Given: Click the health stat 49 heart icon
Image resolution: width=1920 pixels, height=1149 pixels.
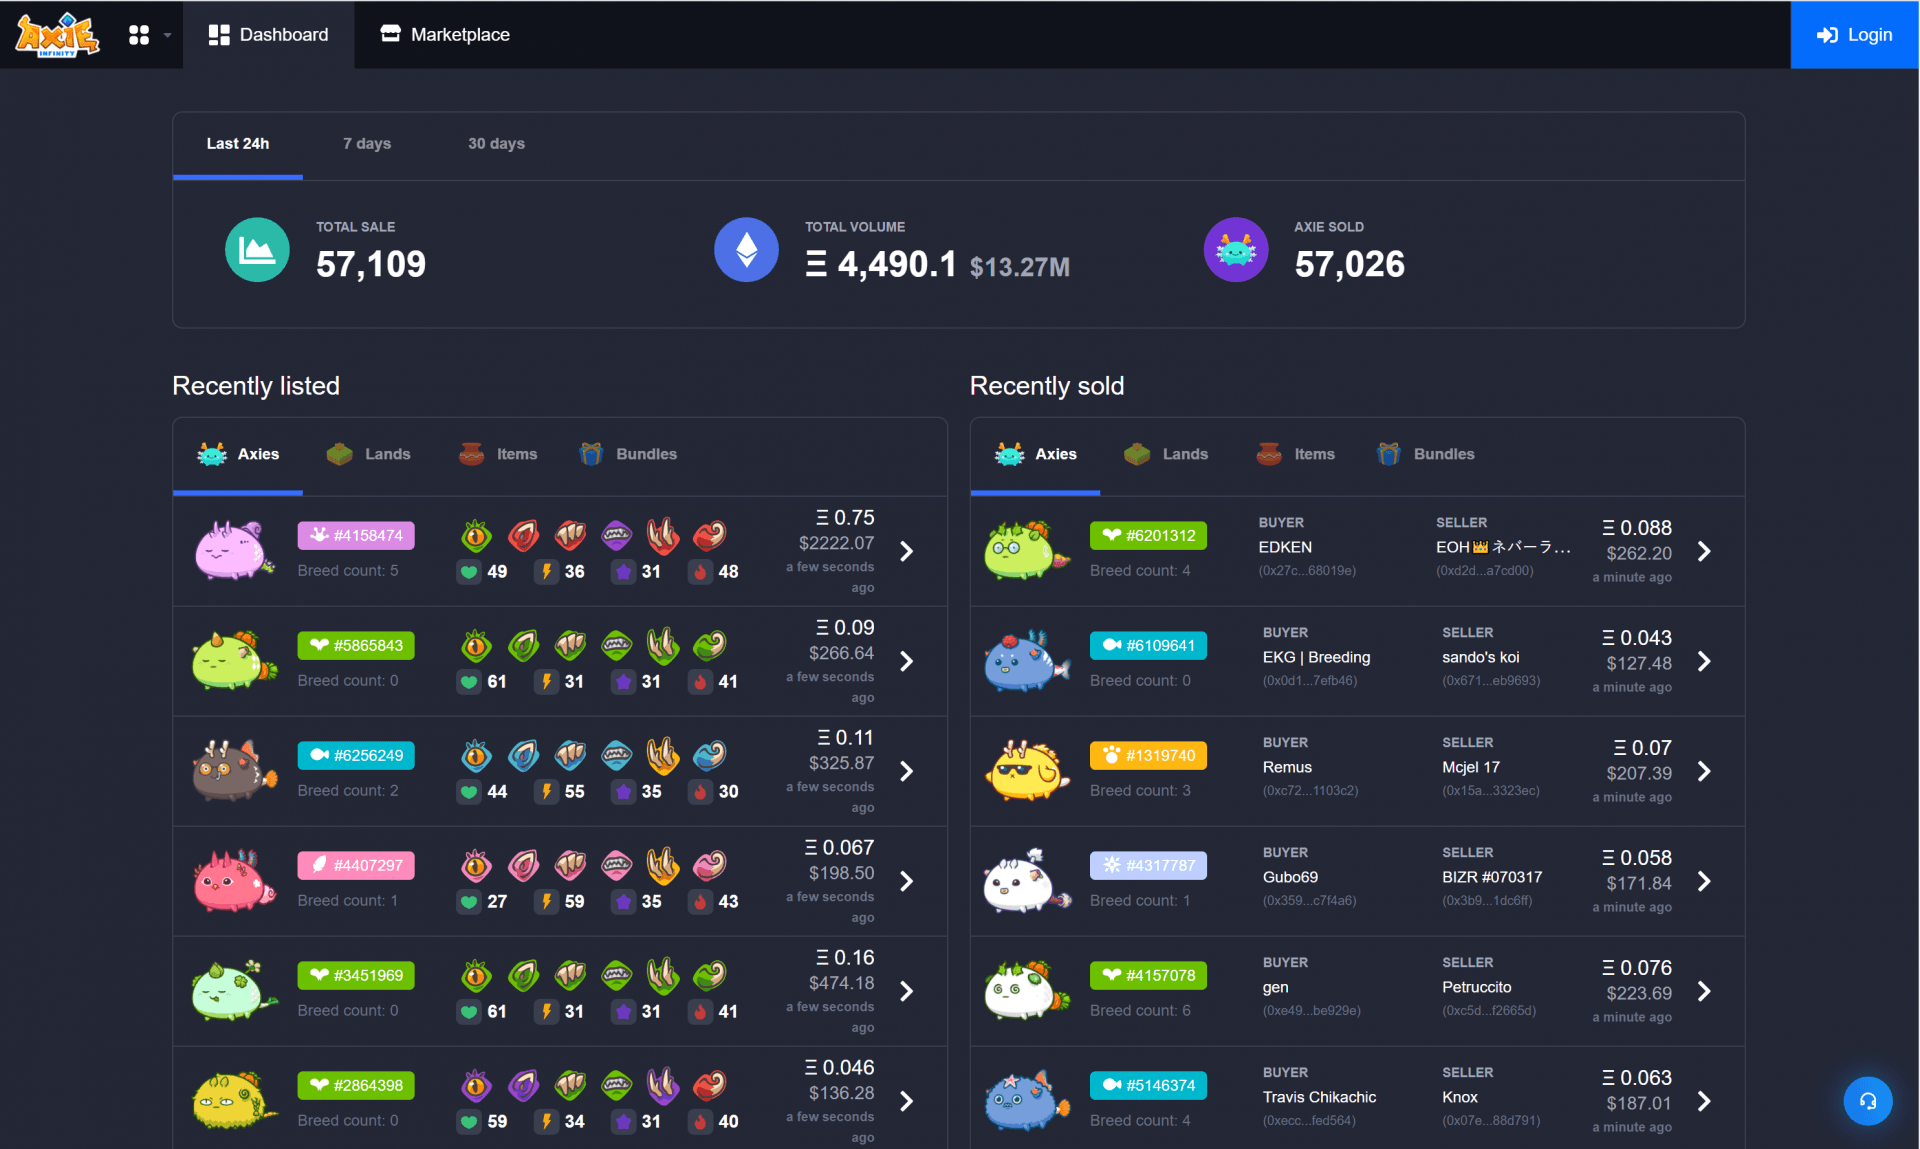Looking at the screenshot, I should (469, 572).
